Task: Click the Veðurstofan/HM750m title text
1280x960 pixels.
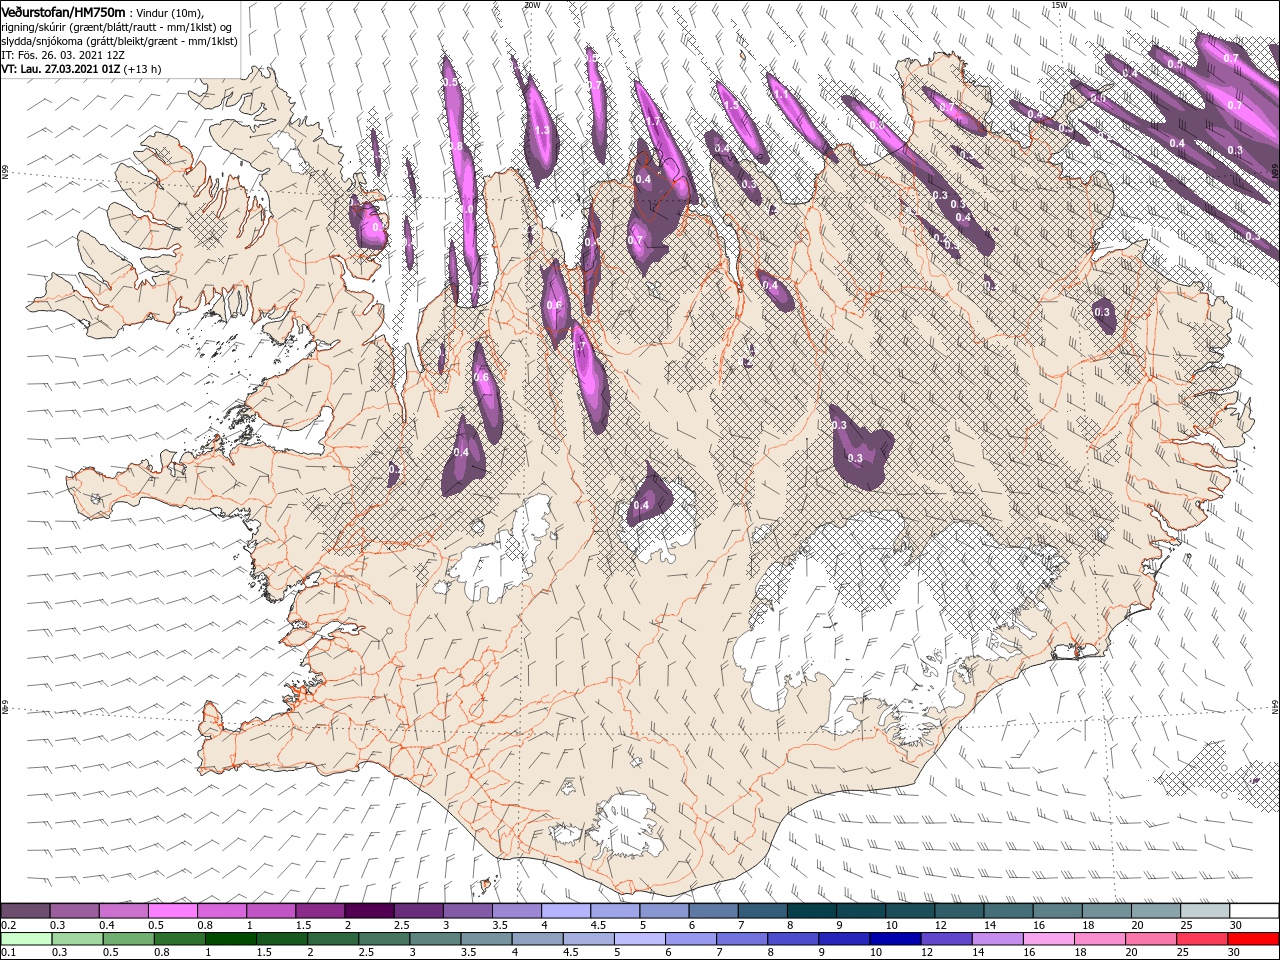Action: coord(64,11)
